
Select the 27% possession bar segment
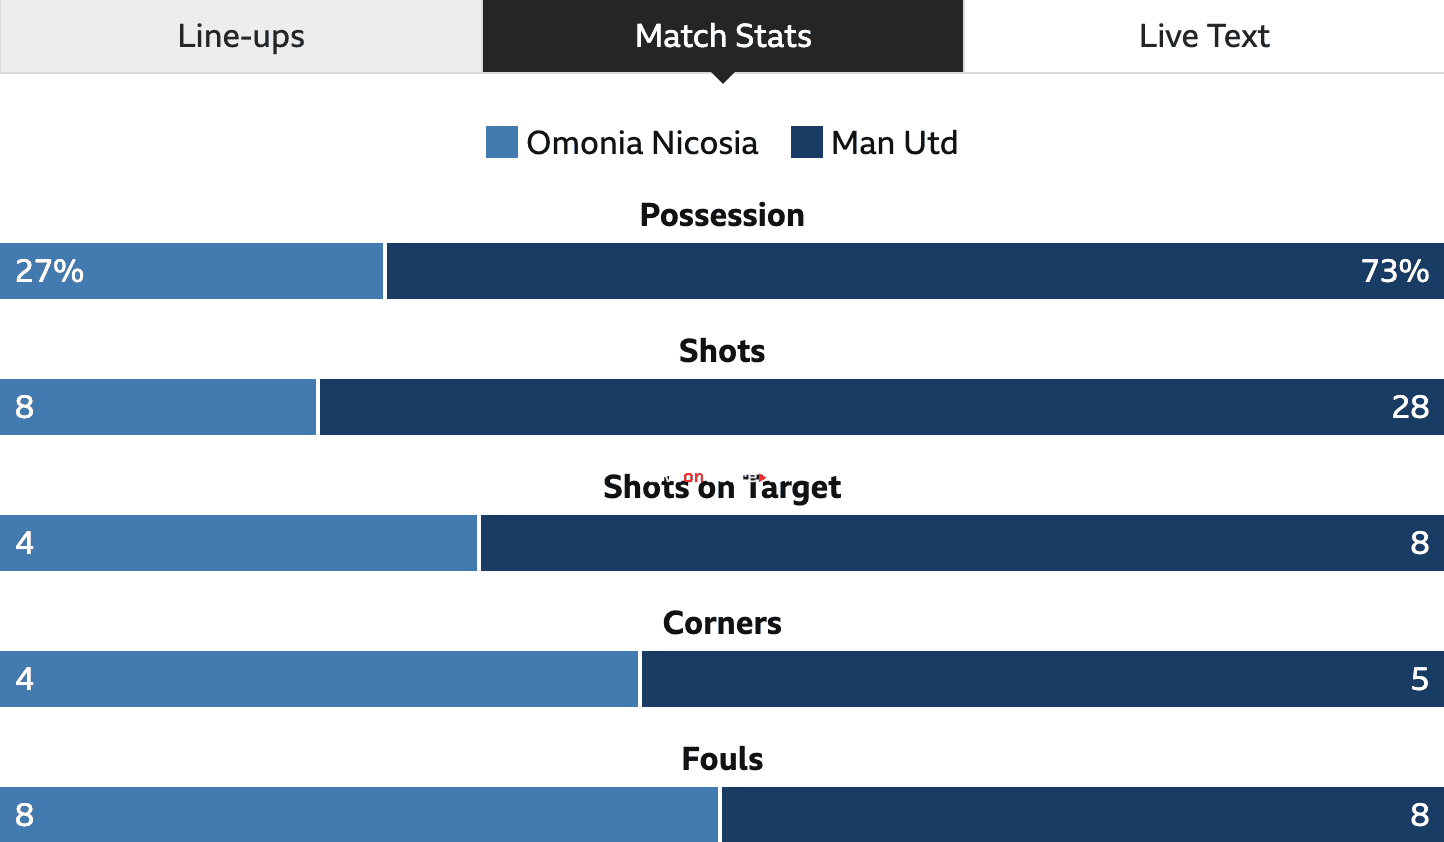(x=191, y=271)
